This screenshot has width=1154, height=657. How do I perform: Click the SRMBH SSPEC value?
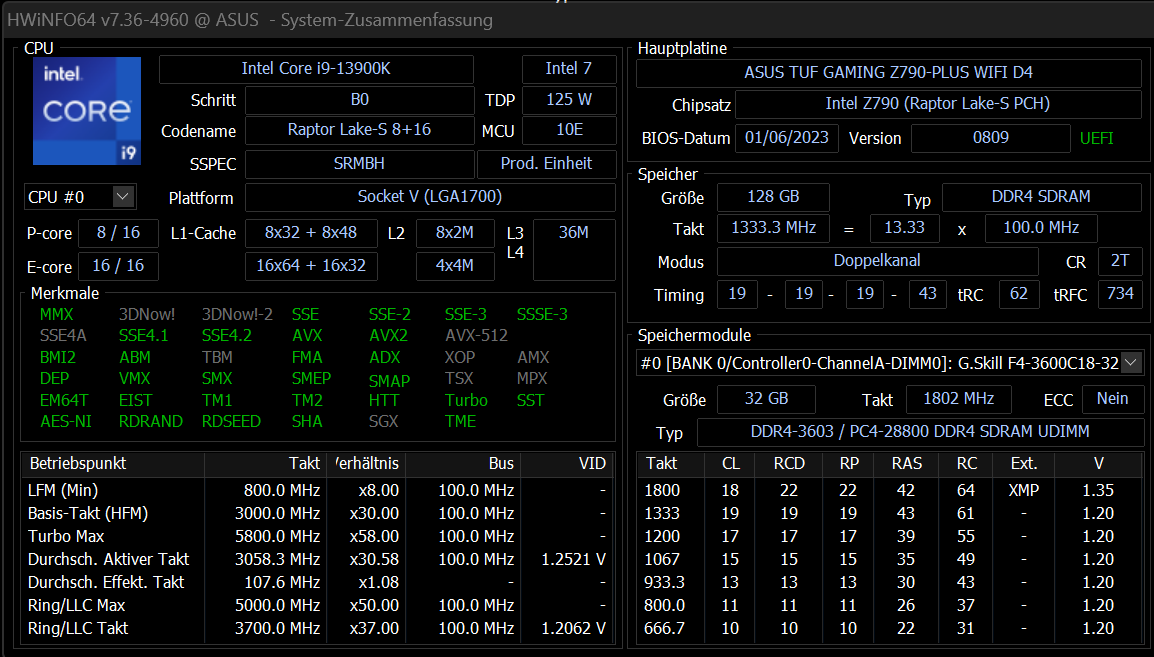[360, 164]
